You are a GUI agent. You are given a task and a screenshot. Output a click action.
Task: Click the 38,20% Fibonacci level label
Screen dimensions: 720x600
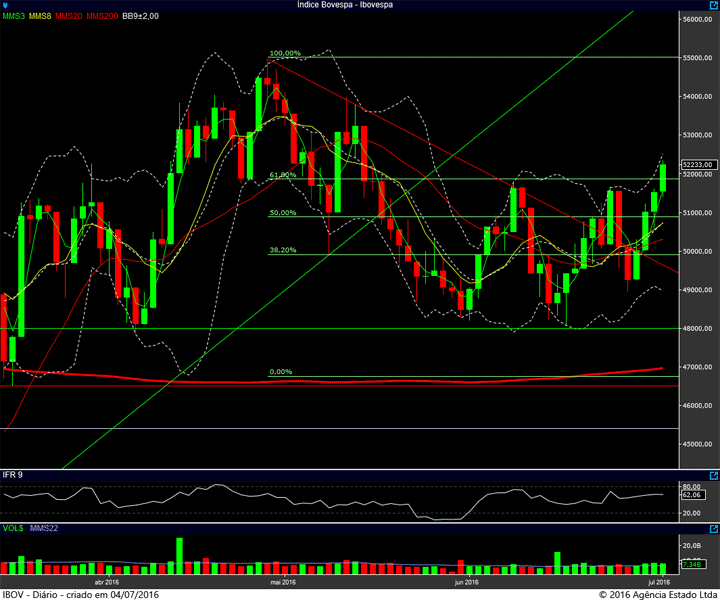283,250
